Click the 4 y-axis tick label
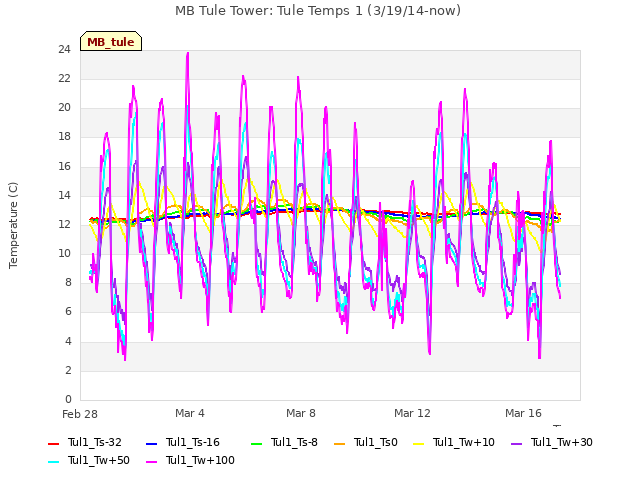 [68, 341]
